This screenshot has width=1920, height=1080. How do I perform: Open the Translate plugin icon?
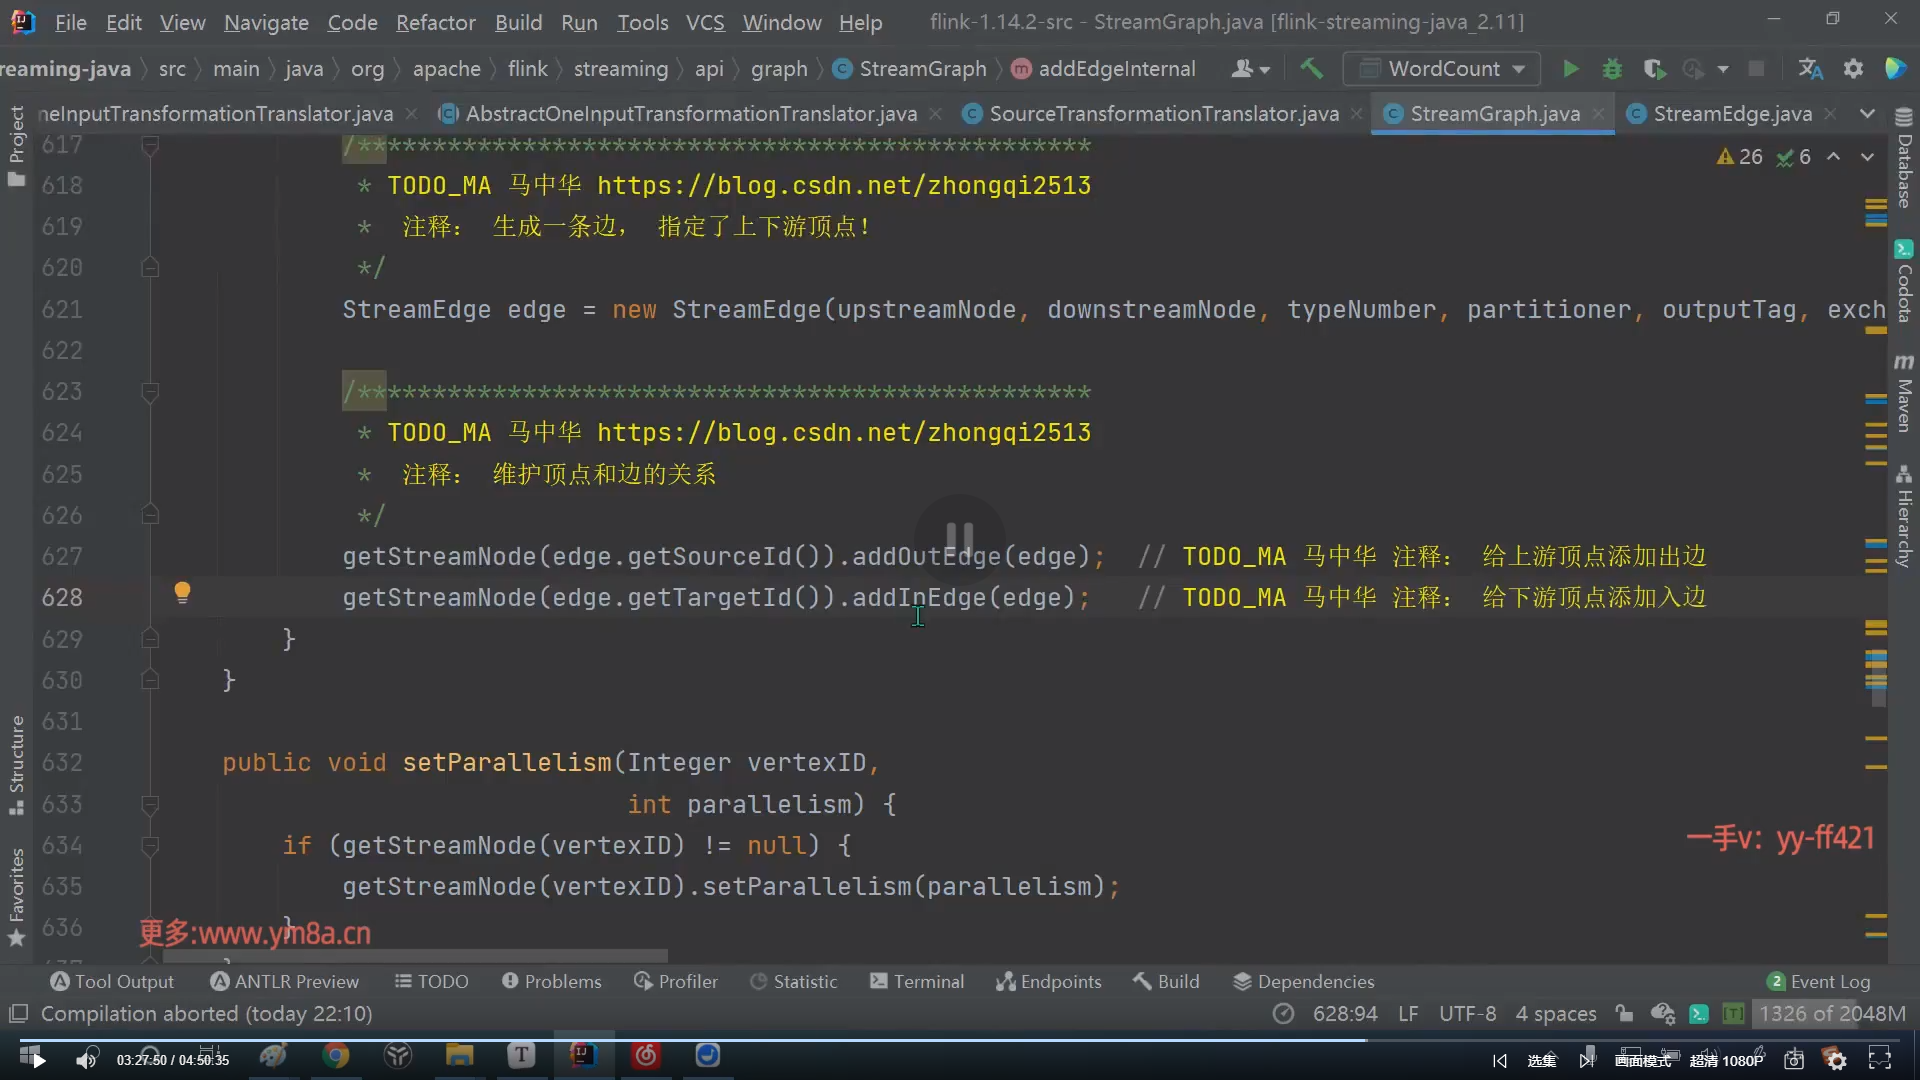click(1810, 68)
